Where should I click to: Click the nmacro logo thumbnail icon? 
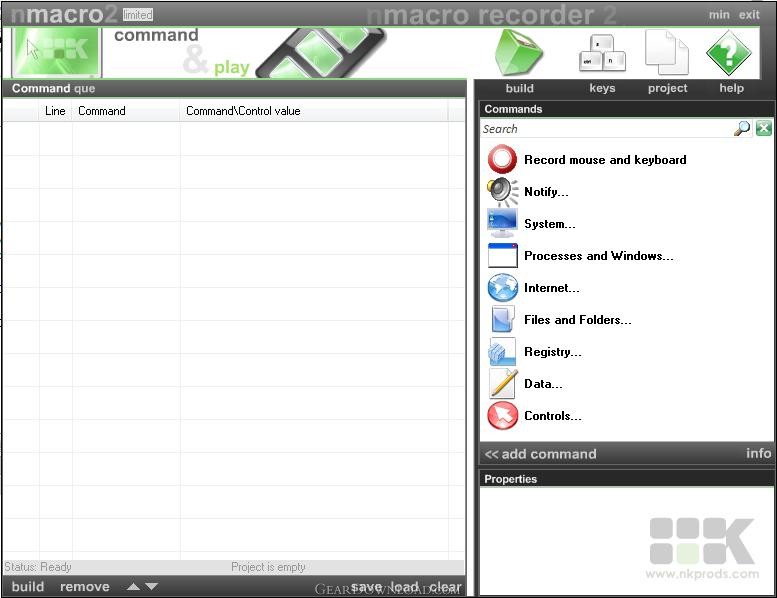coord(56,52)
